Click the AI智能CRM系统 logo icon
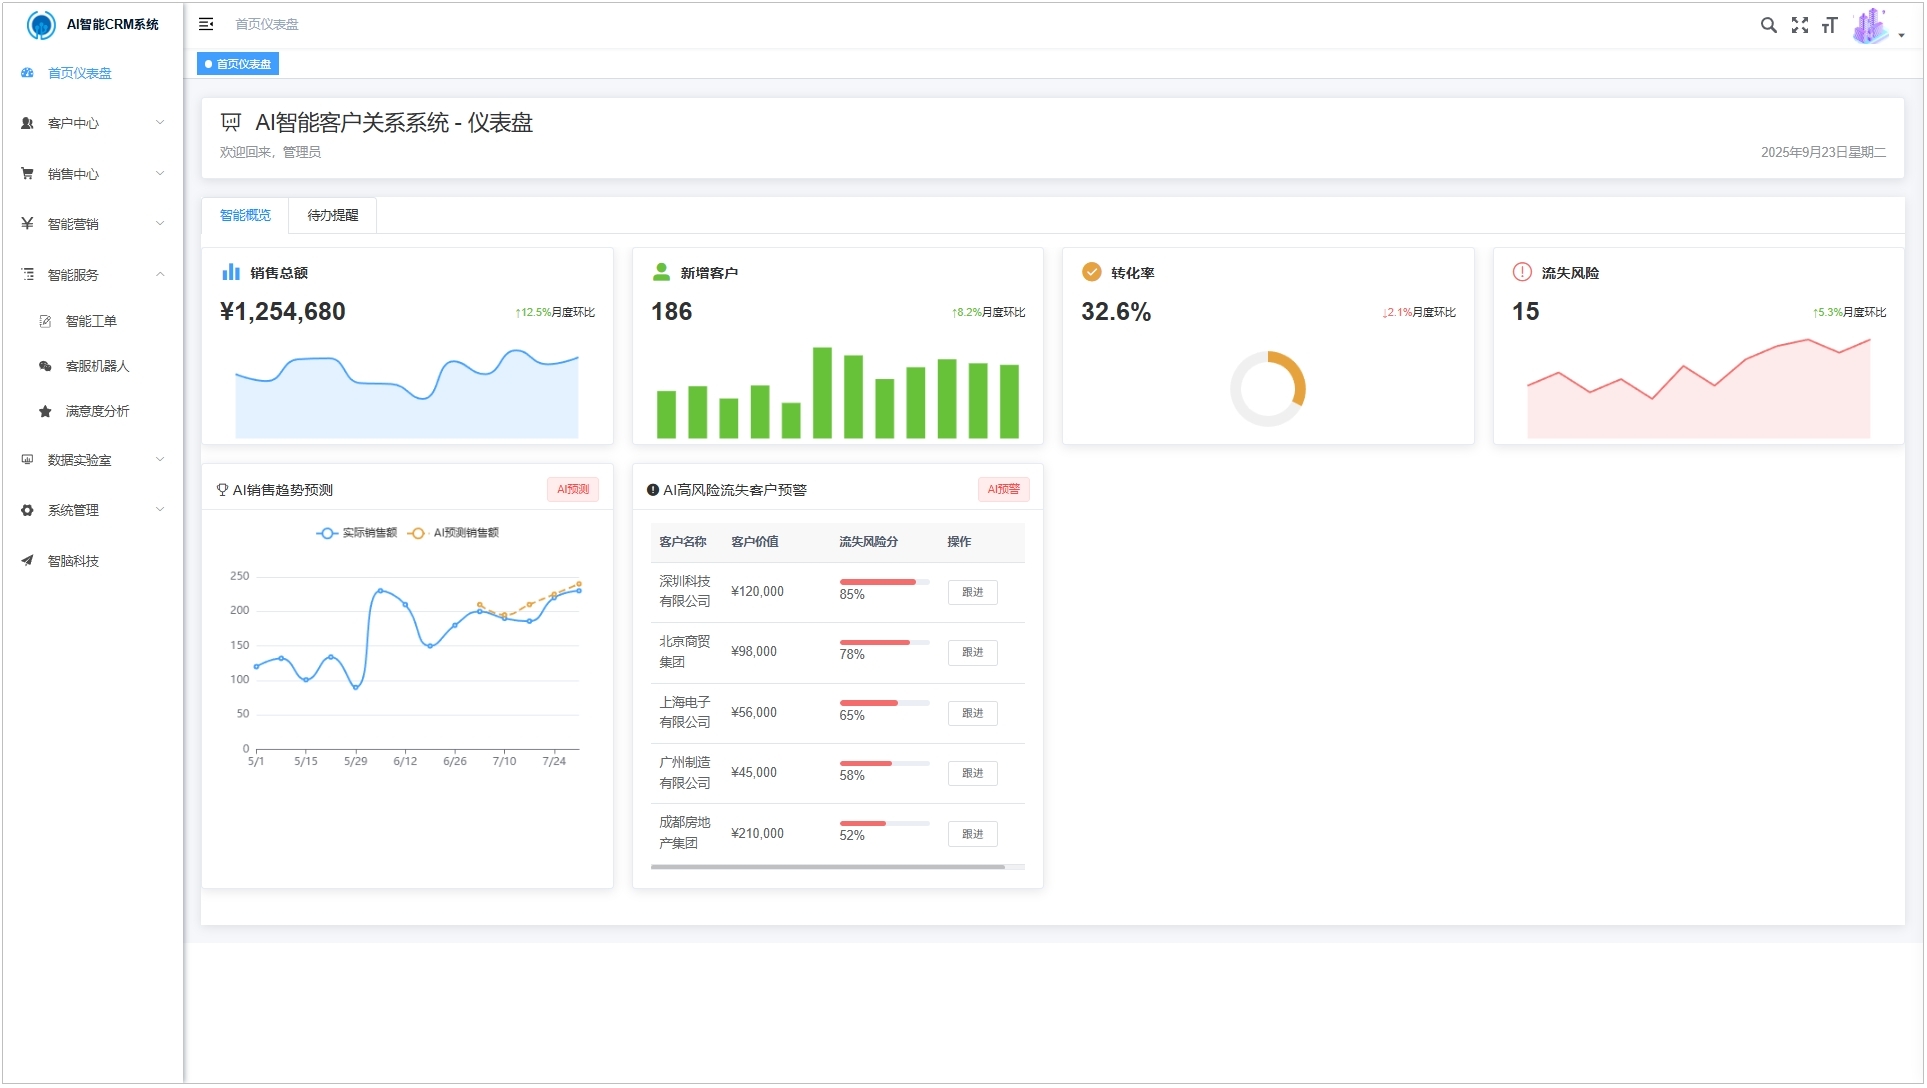Image resolution: width=1927 pixels, height=1088 pixels. [x=41, y=25]
